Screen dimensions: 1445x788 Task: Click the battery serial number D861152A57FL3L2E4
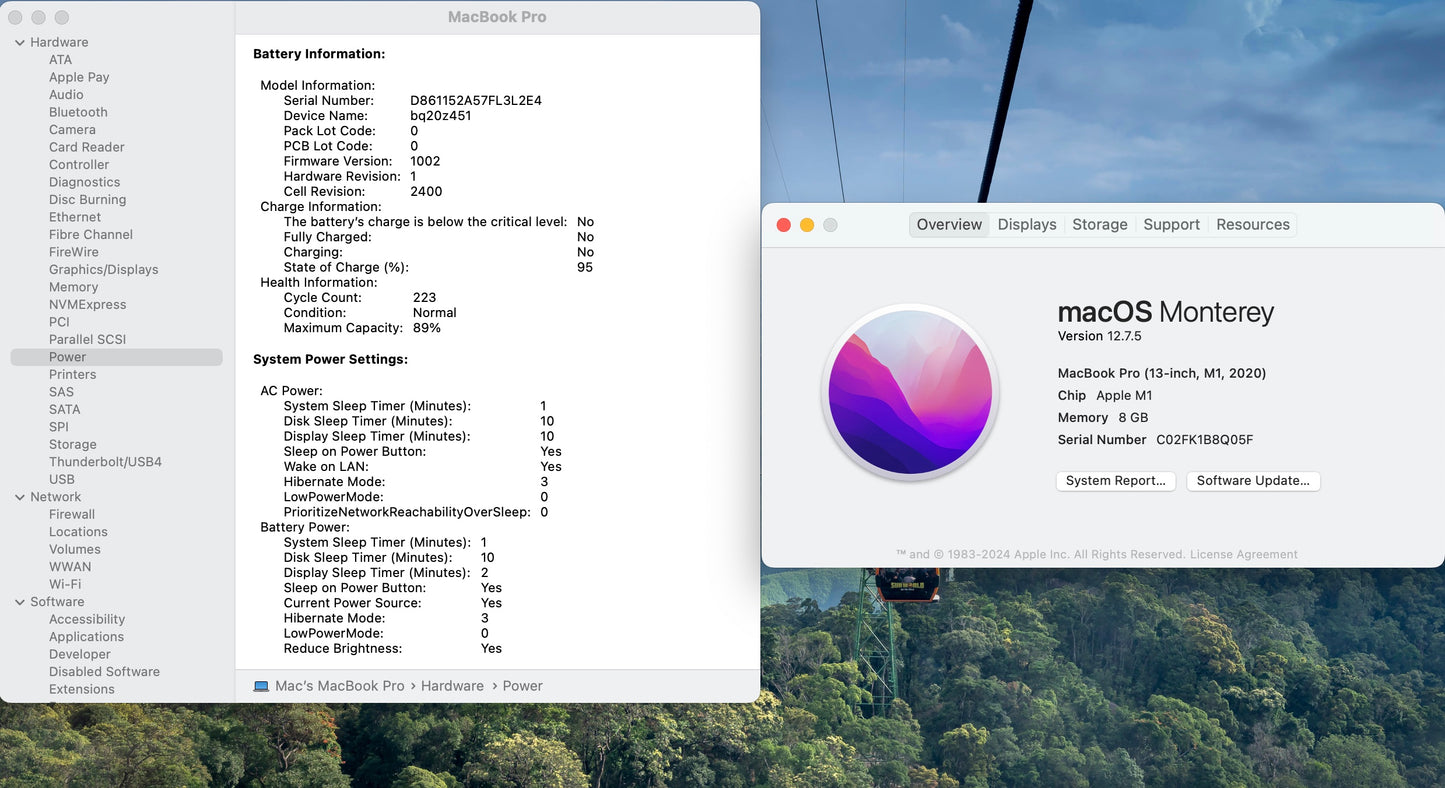pos(476,101)
